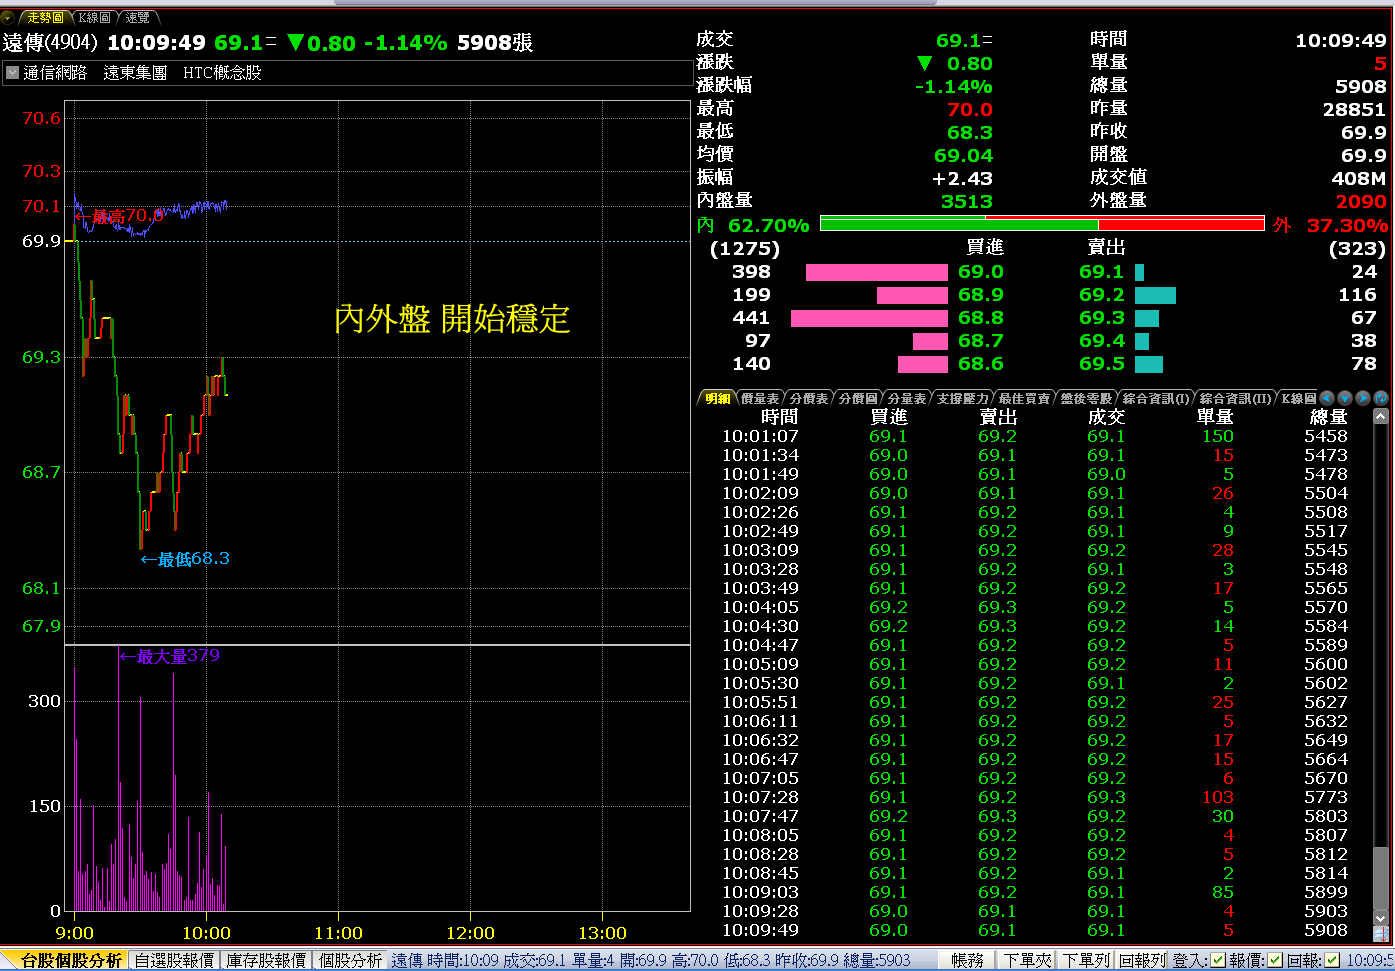
Task: Open the 速覽 tab
Action: 138,17
